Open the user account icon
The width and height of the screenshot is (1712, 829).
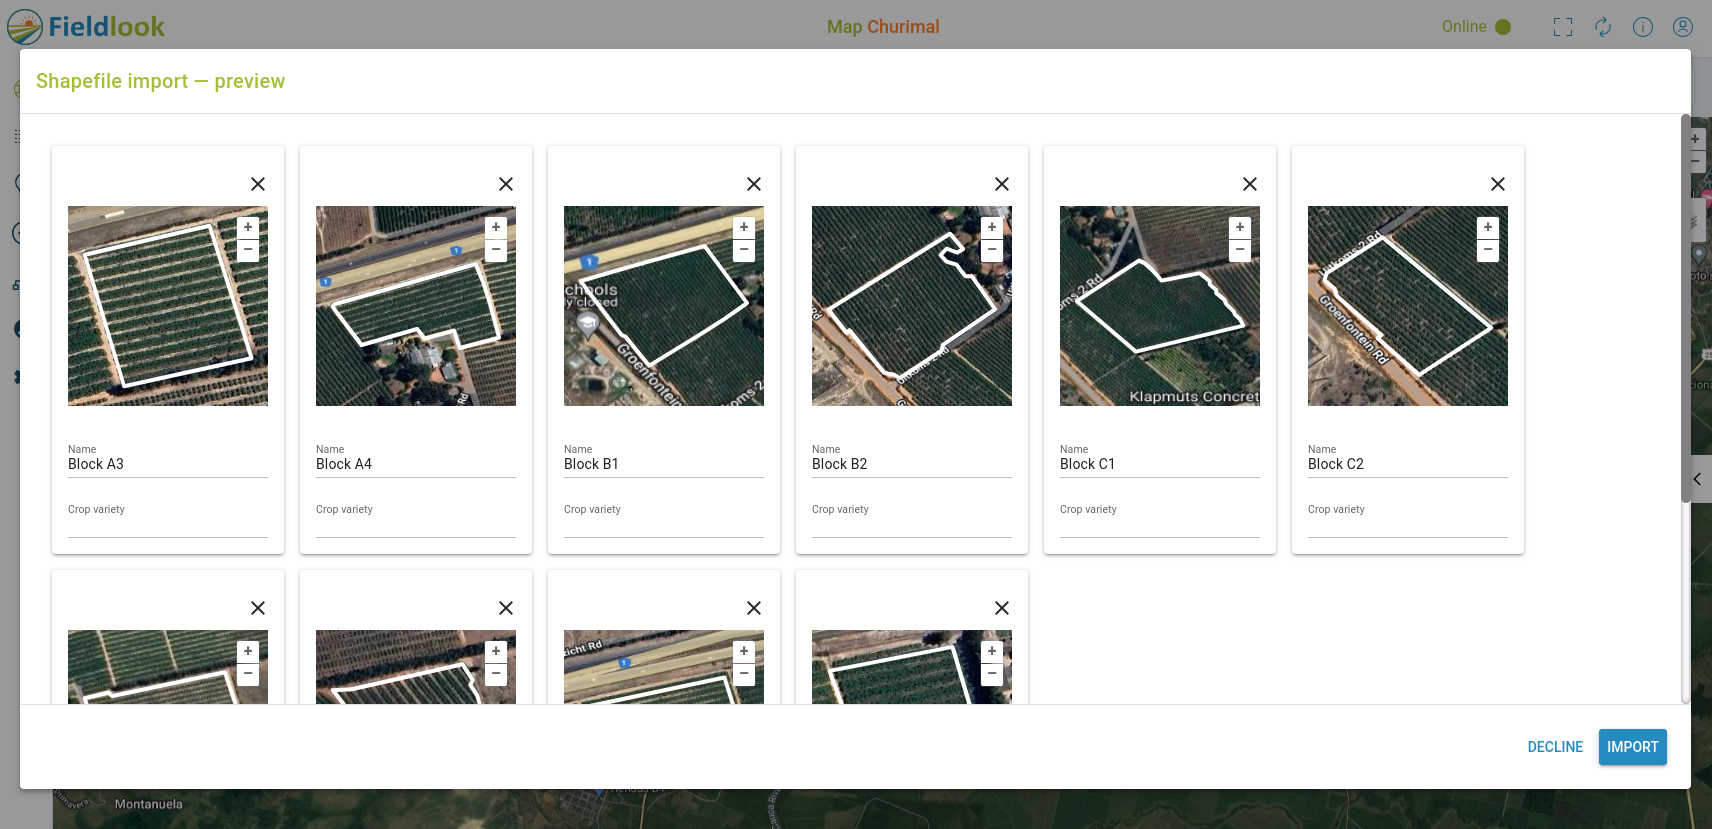1683,27
